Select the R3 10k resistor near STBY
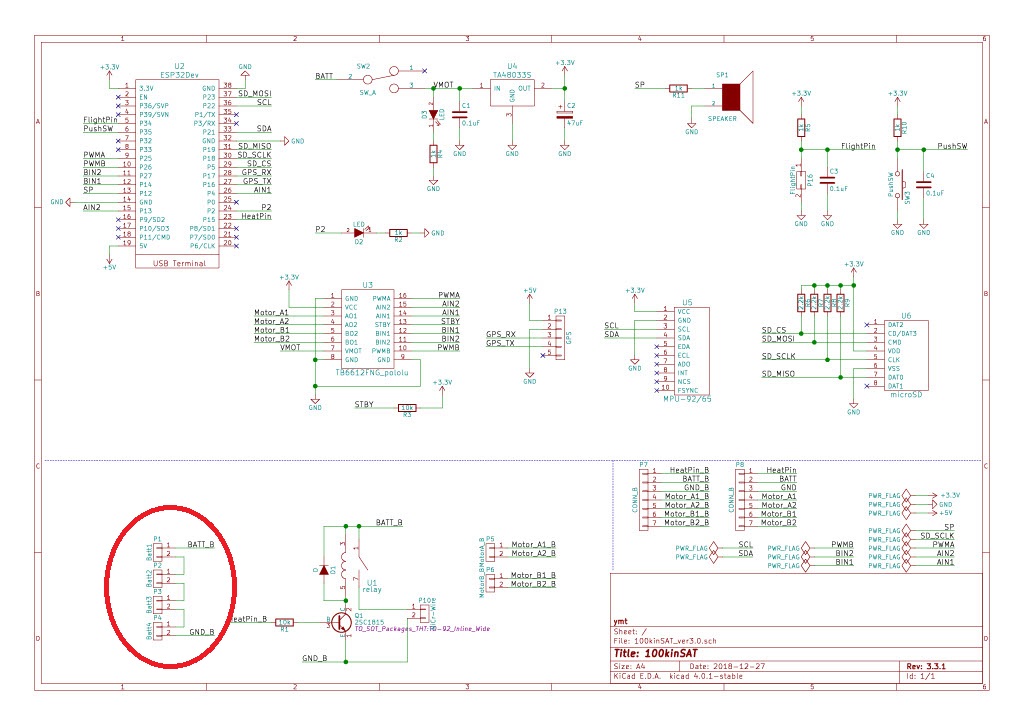 point(407,407)
